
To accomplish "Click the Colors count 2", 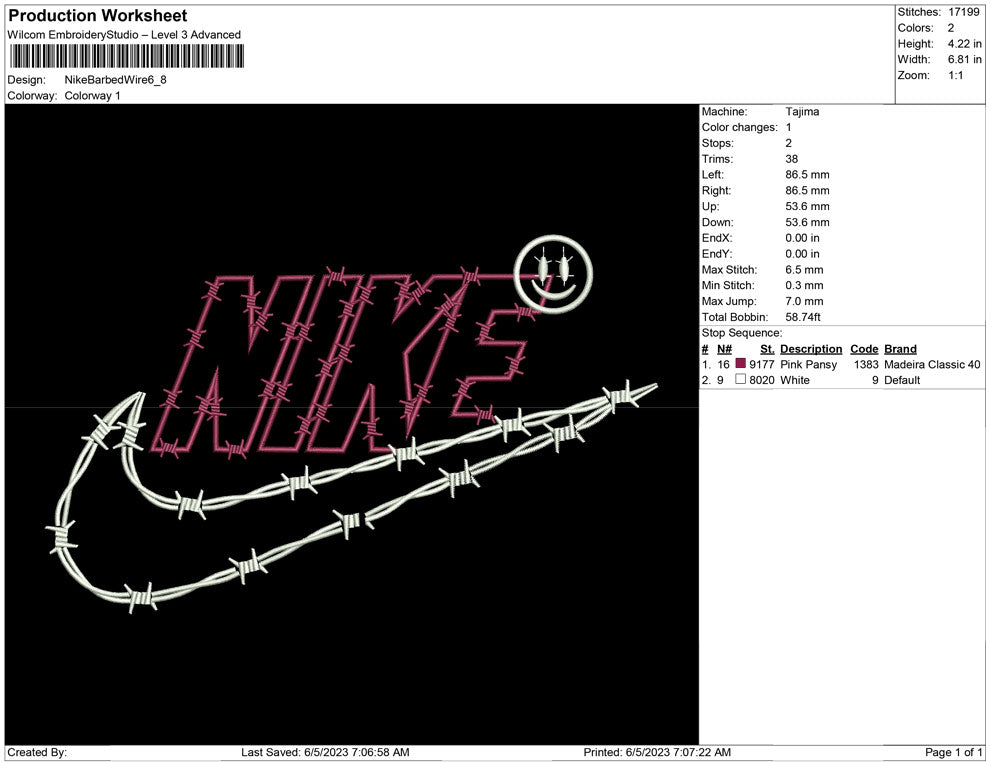I will tap(951, 28).
